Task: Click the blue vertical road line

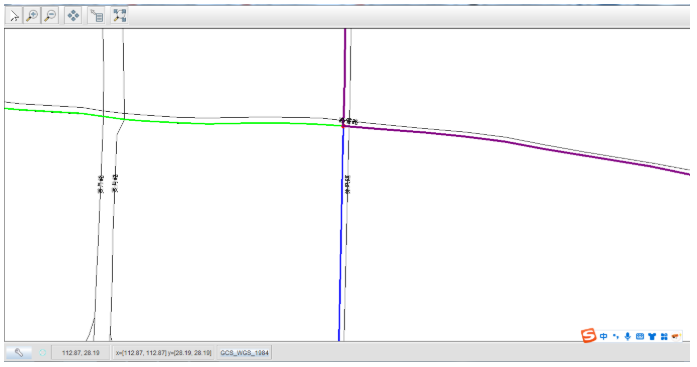Action: pos(341,233)
